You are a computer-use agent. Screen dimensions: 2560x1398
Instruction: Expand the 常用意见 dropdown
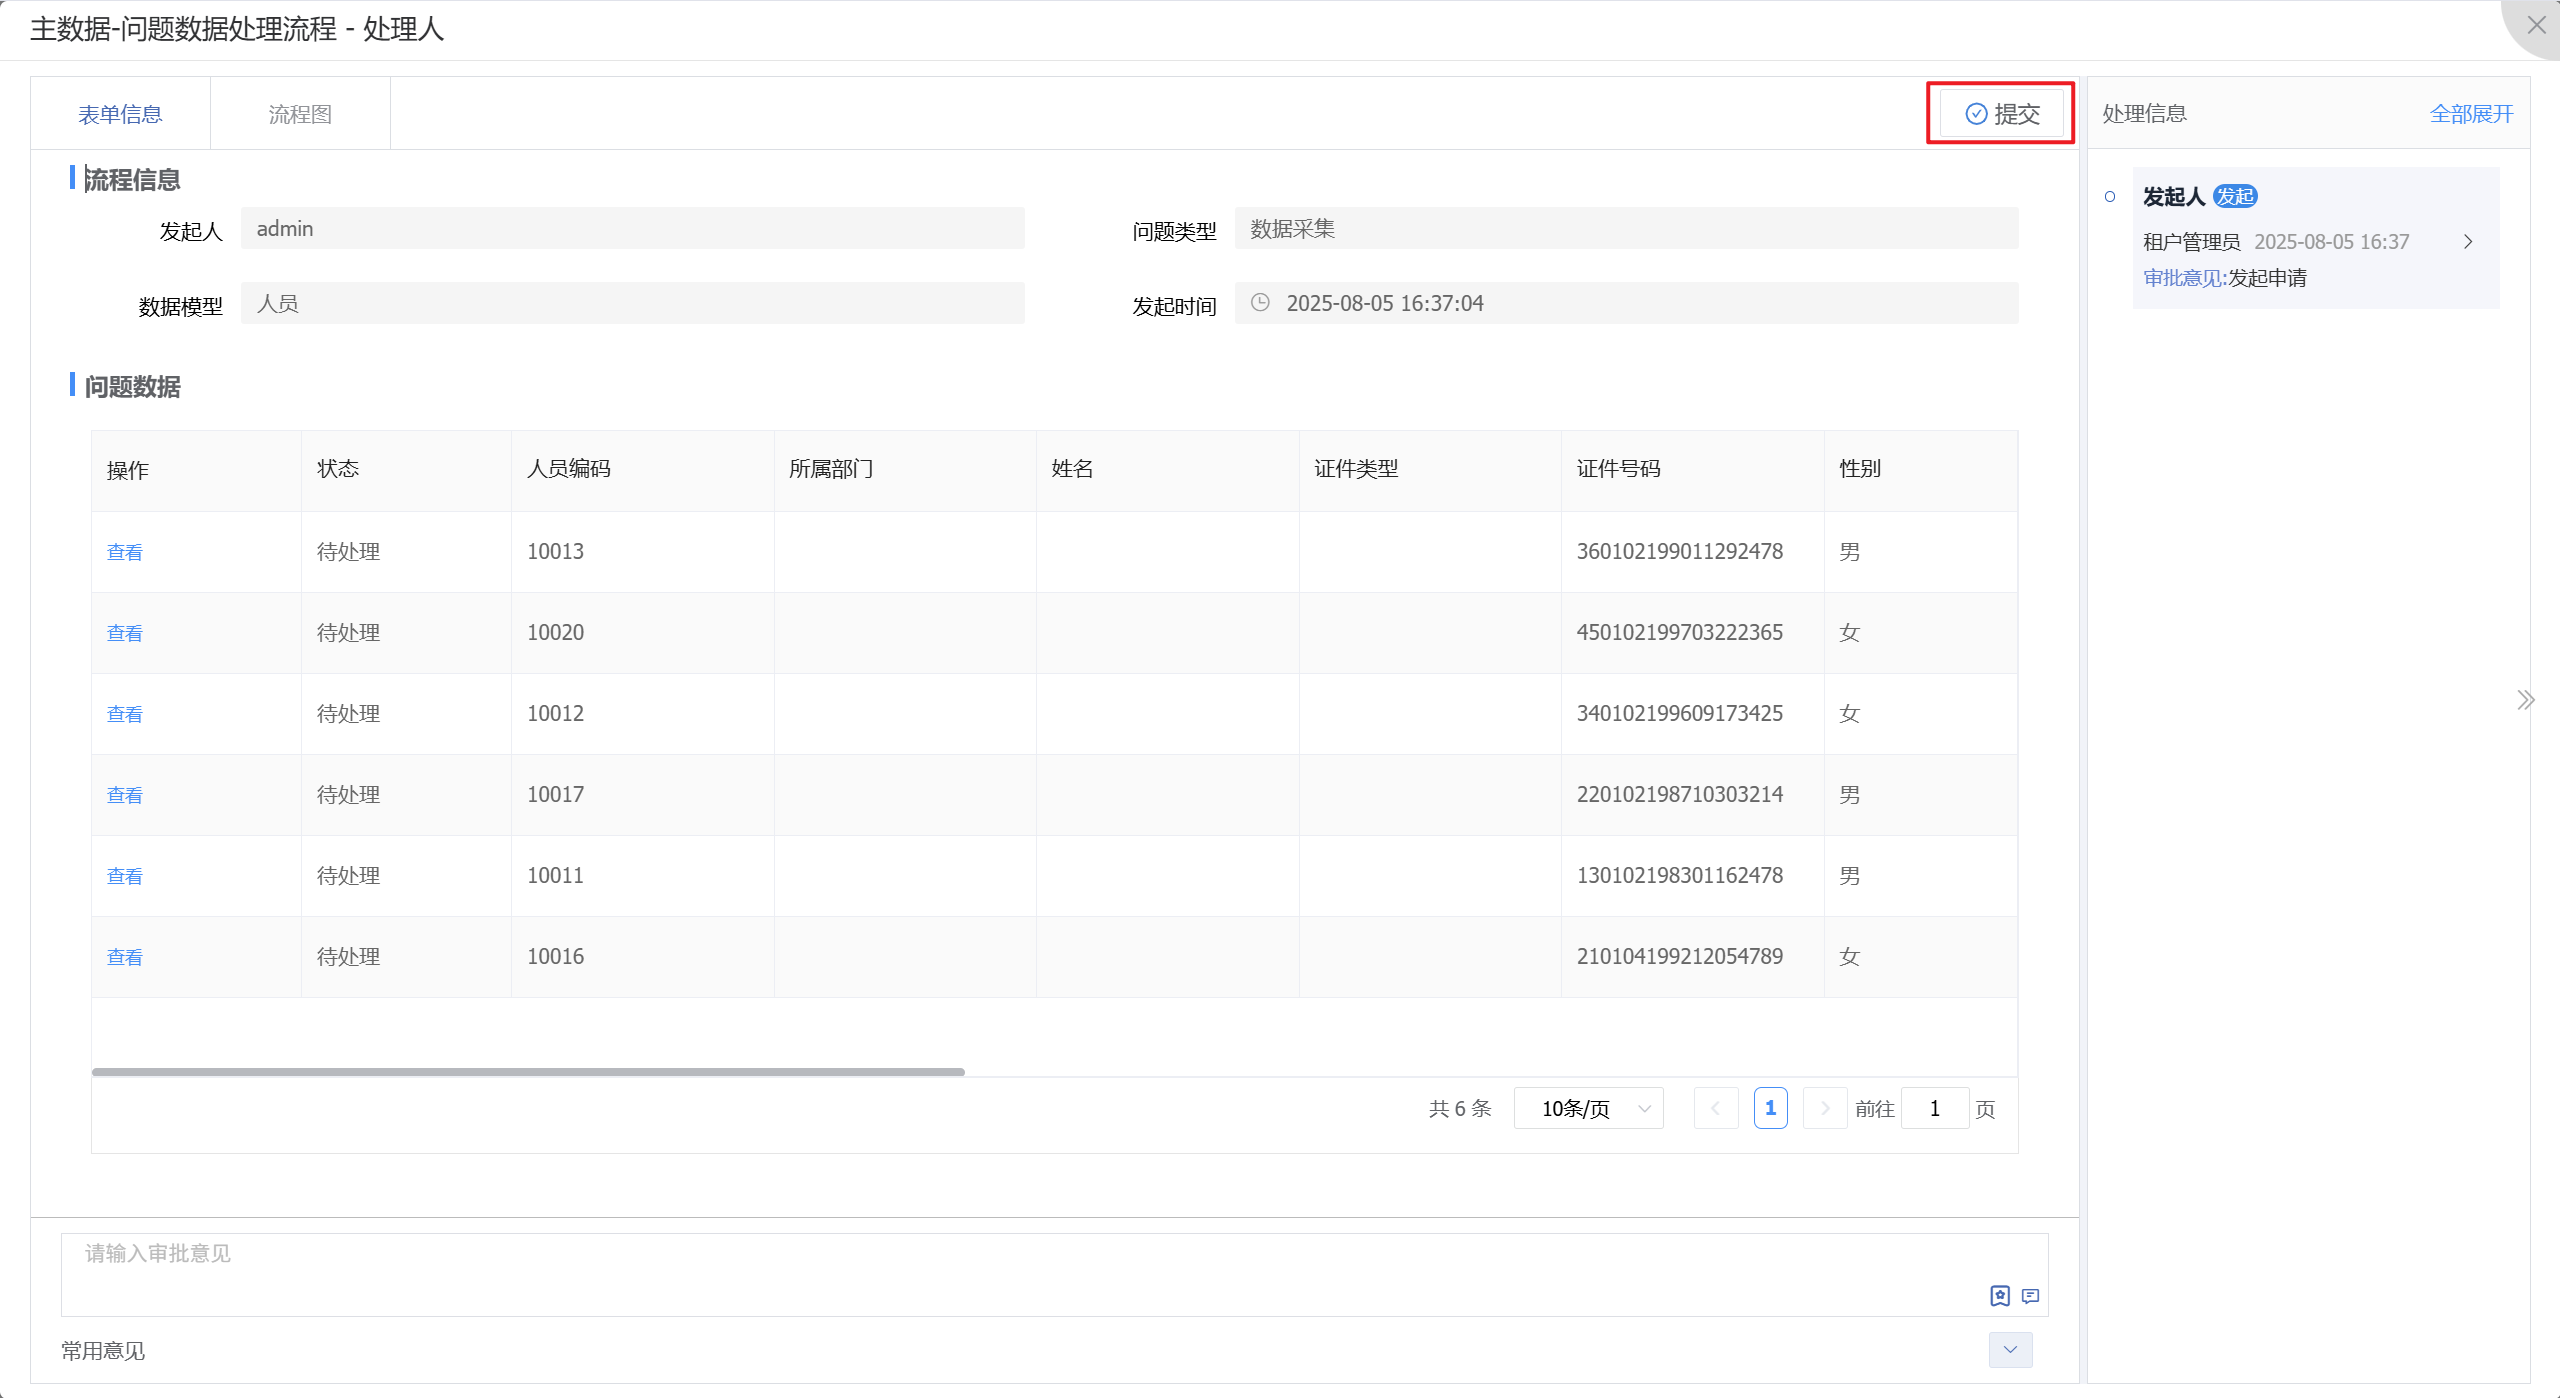[2010, 1350]
